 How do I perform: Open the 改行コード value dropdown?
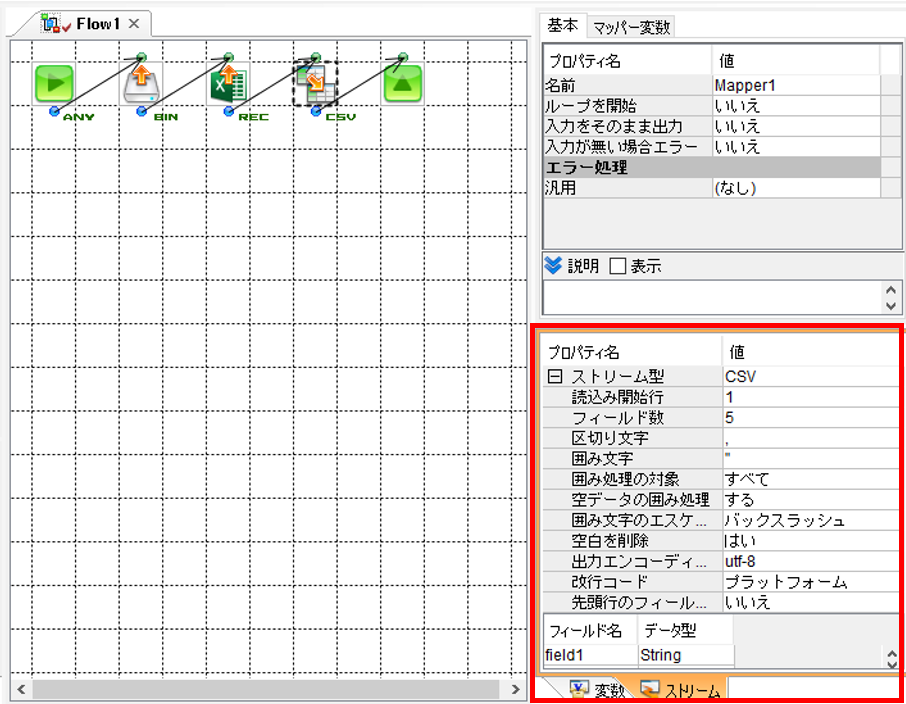(810, 581)
